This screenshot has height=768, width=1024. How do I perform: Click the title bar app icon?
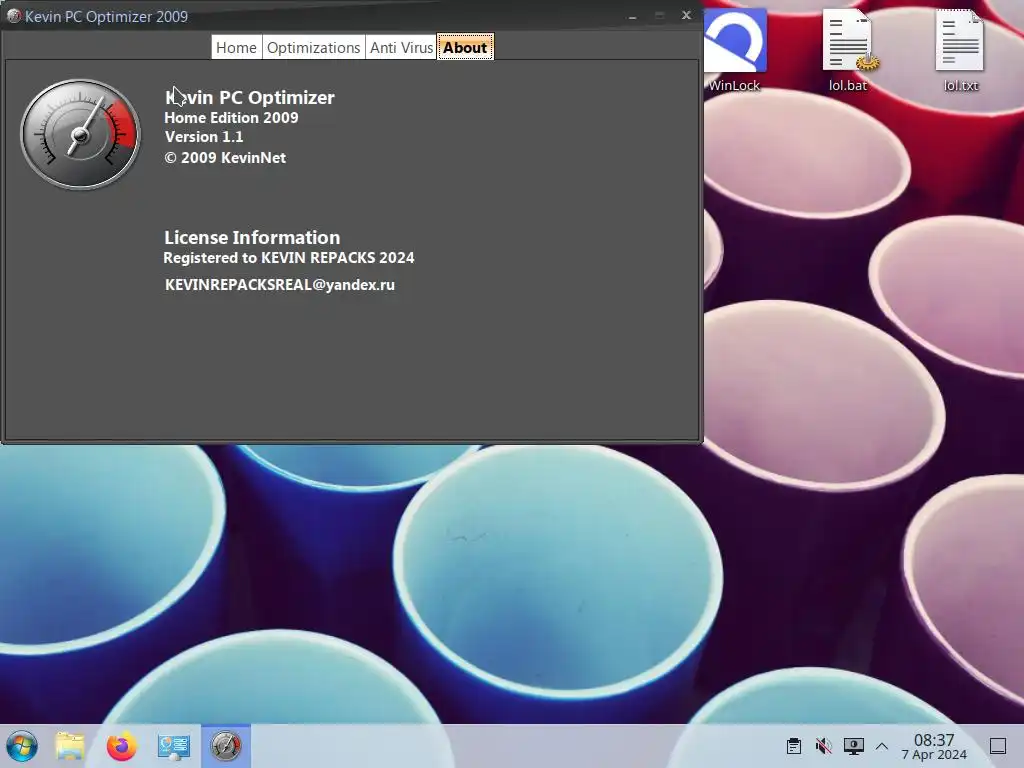coord(13,16)
